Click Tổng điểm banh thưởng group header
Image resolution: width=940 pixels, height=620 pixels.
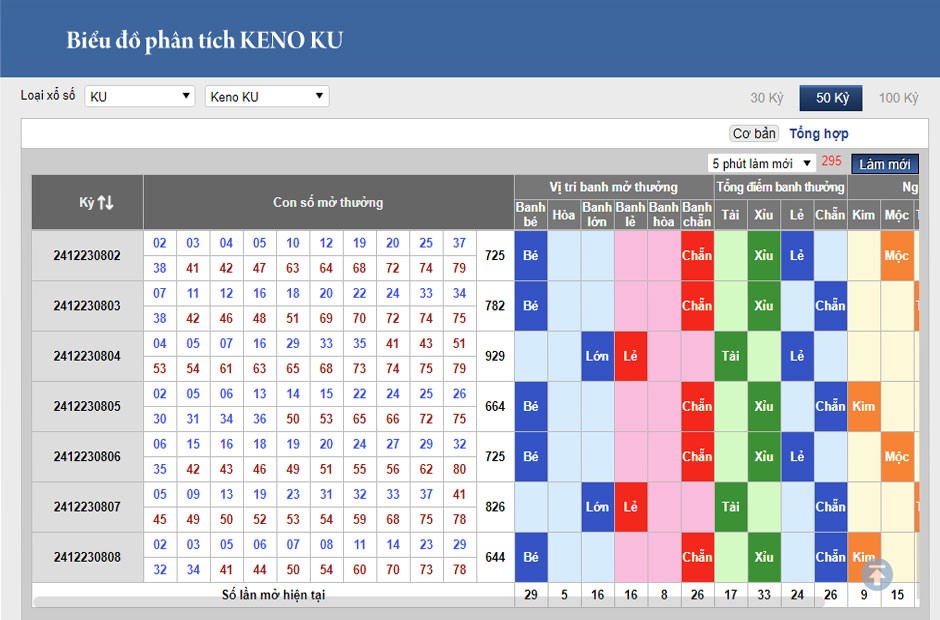780,187
